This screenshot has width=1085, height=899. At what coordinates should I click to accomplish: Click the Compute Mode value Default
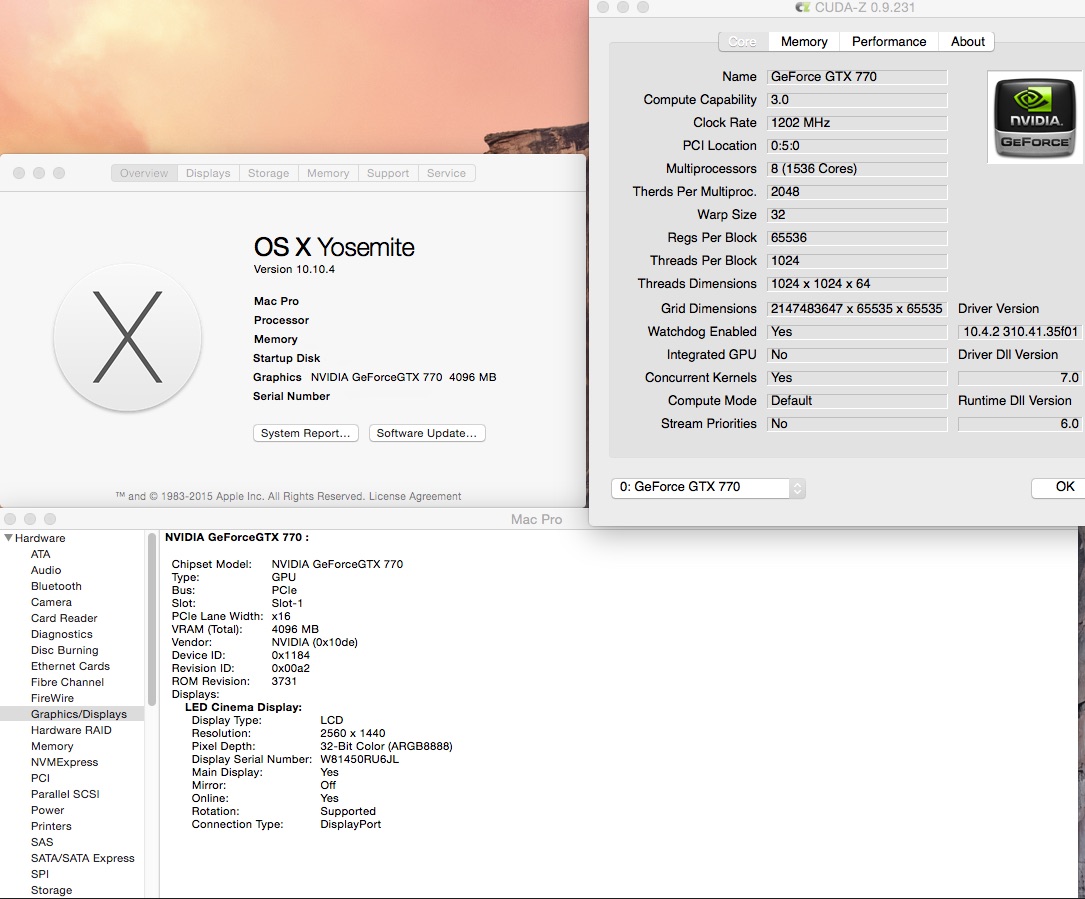857,401
